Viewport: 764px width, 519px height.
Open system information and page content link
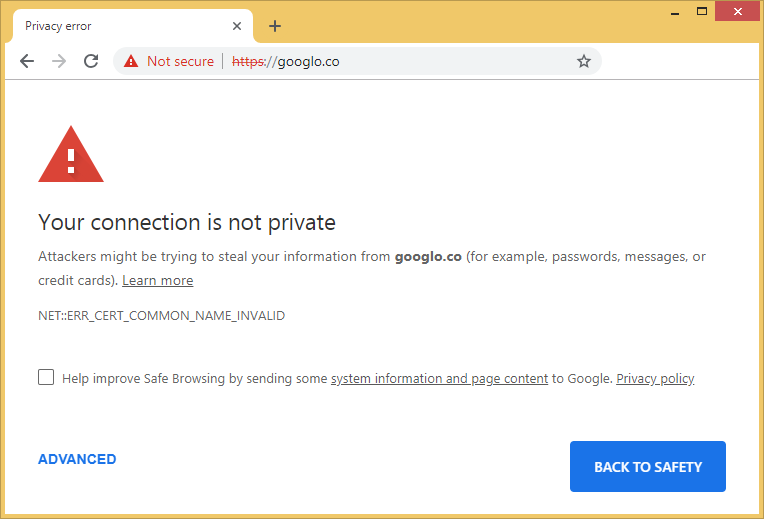pos(439,379)
